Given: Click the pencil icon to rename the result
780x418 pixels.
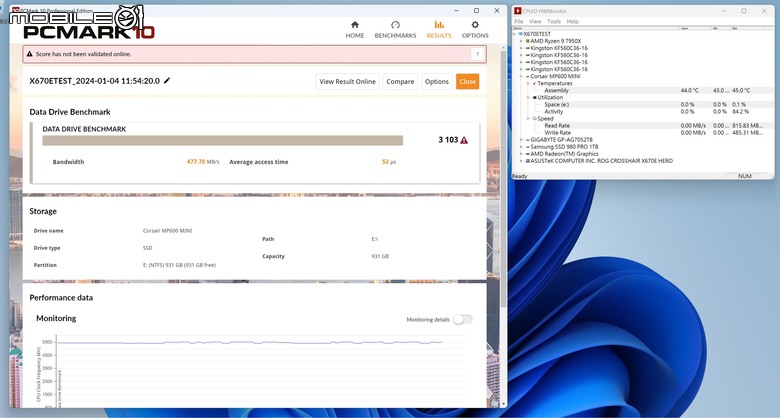Looking at the screenshot, I should point(167,81).
